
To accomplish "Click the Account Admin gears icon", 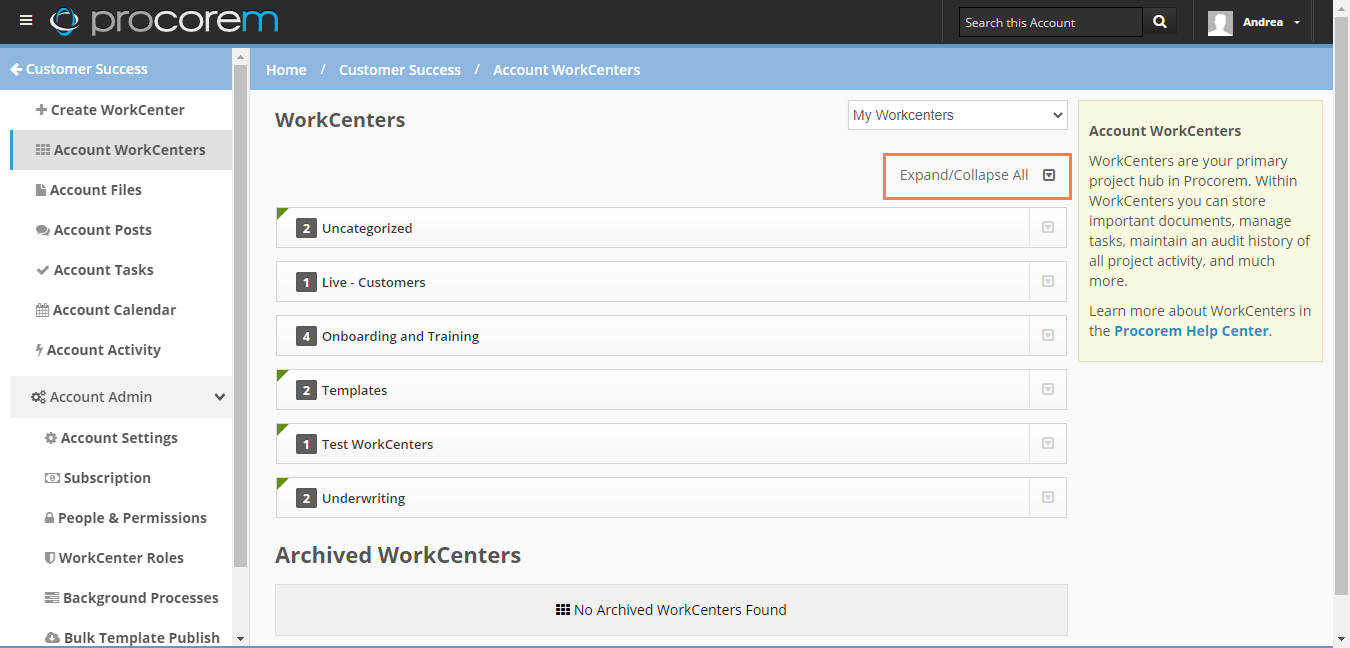I will click(38, 397).
